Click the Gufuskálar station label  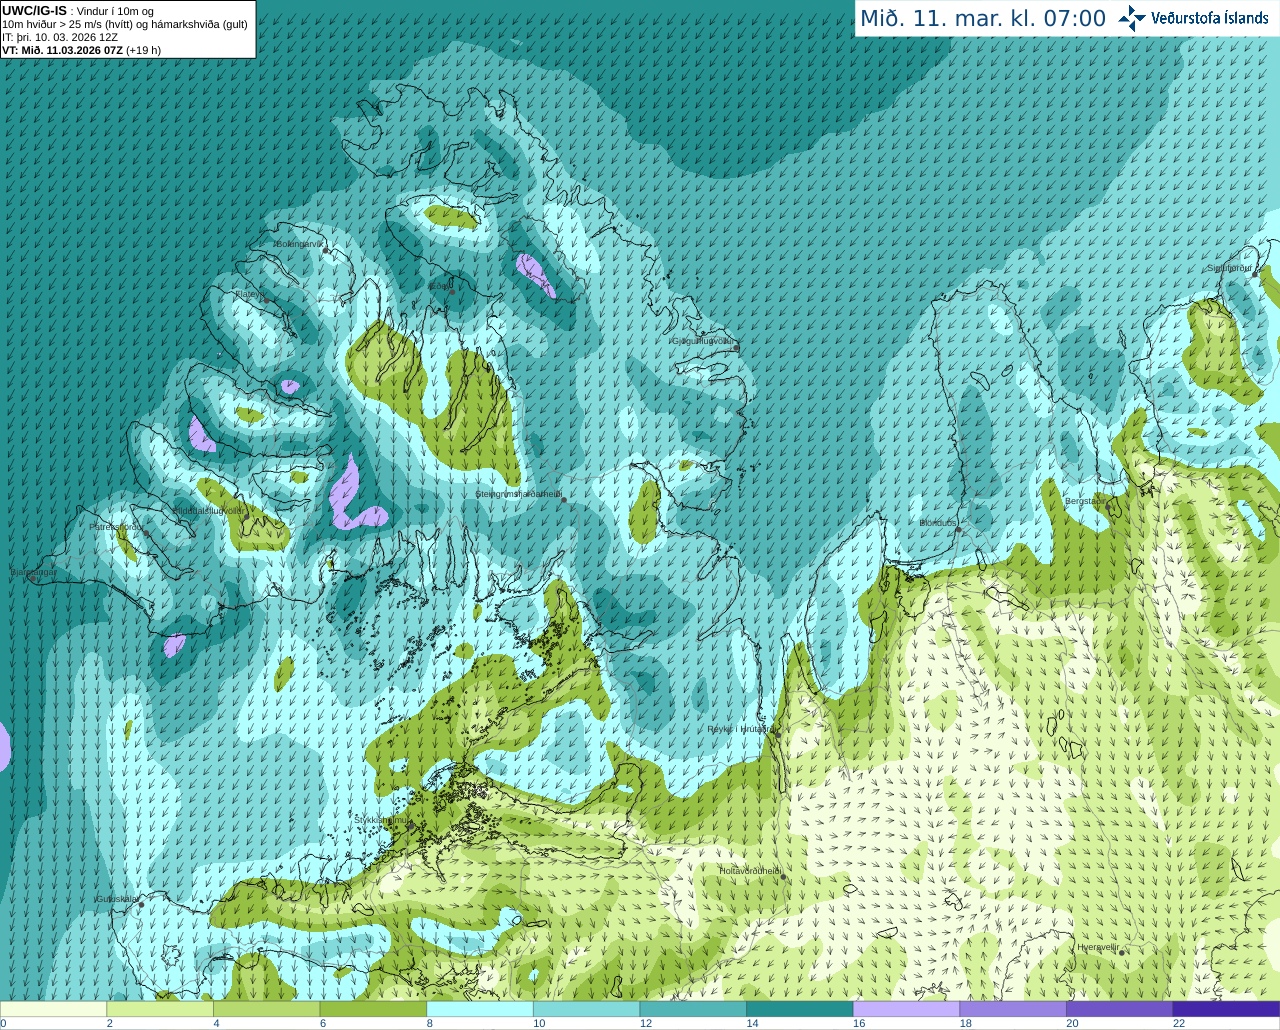[116, 899]
